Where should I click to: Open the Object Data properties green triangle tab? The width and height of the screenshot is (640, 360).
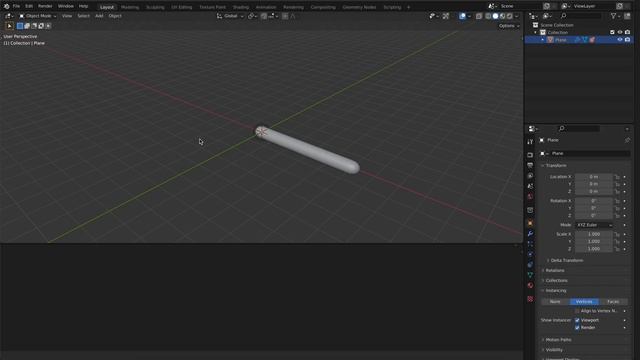[530, 275]
